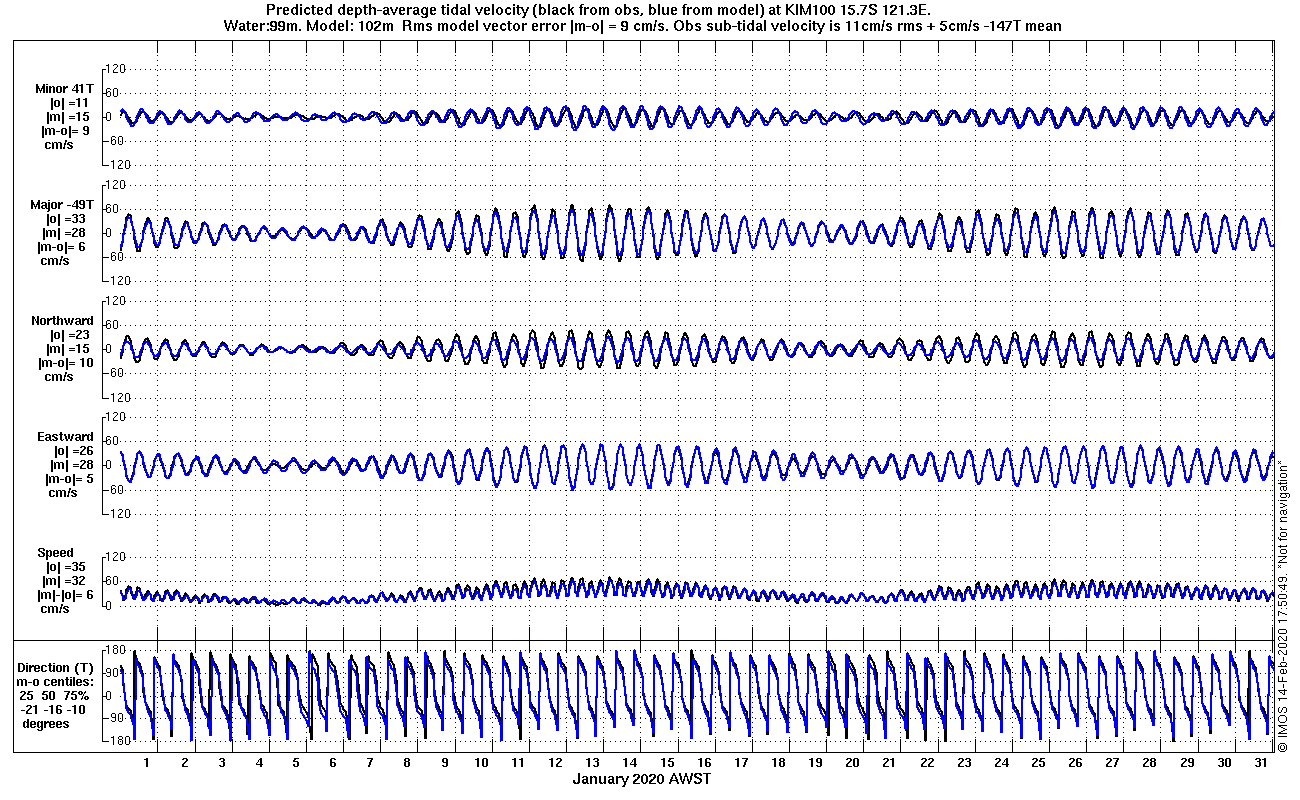Select day "15" on the date axis

(x=666, y=763)
